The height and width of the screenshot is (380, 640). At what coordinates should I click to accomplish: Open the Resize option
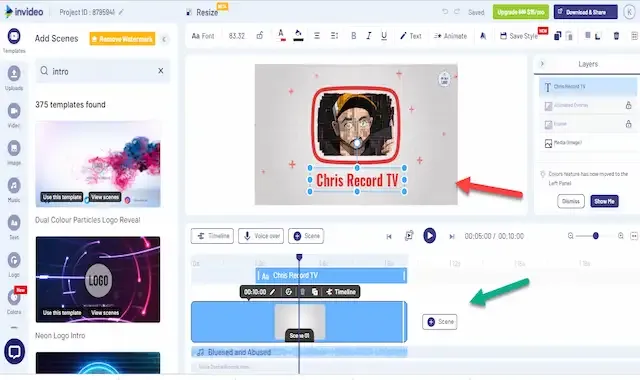(x=202, y=12)
